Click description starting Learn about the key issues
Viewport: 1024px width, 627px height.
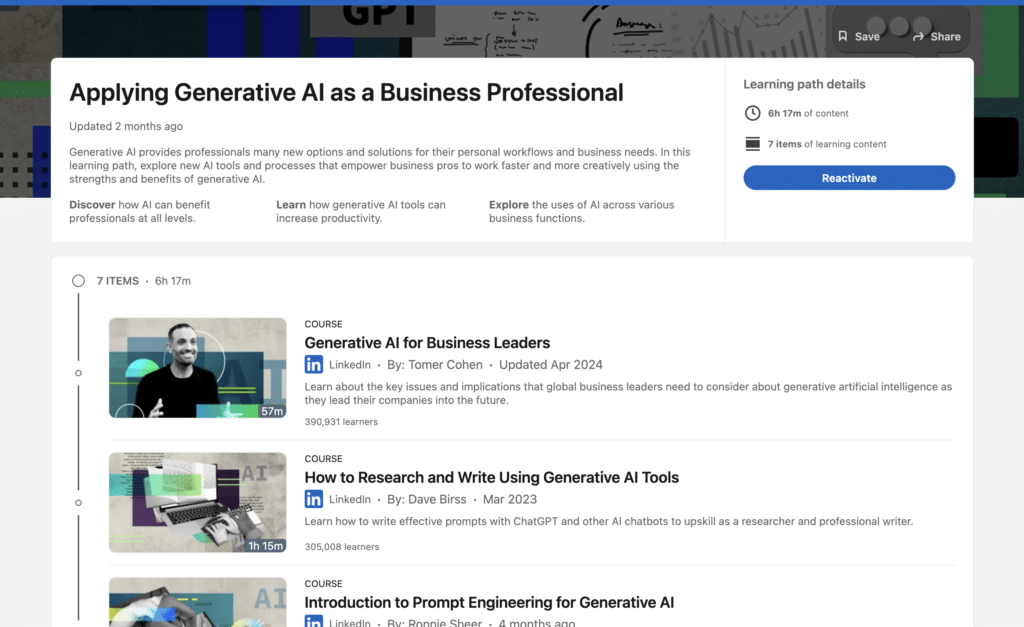click(x=628, y=393)
